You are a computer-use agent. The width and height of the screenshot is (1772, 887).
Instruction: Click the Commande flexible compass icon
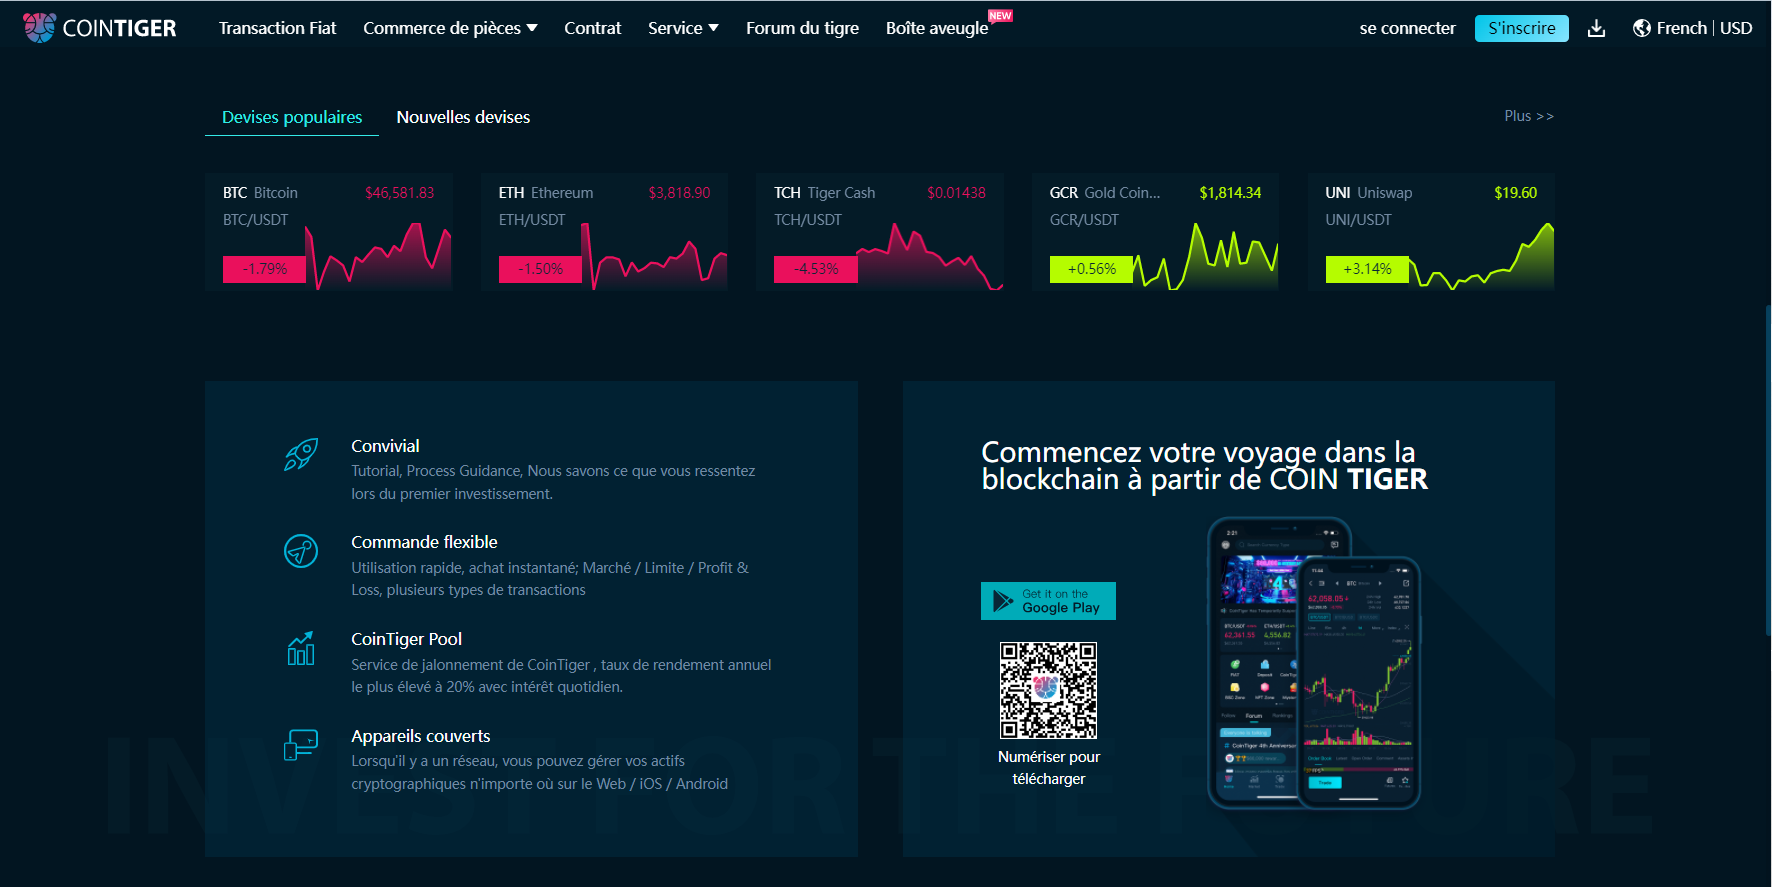(x=301, y=551)
